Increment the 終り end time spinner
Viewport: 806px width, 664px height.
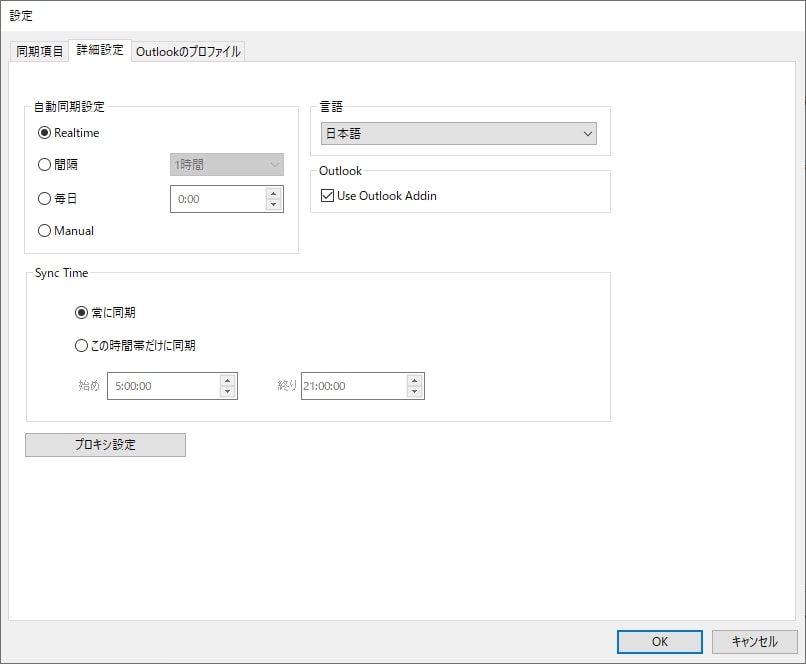(x=414, y=381)
